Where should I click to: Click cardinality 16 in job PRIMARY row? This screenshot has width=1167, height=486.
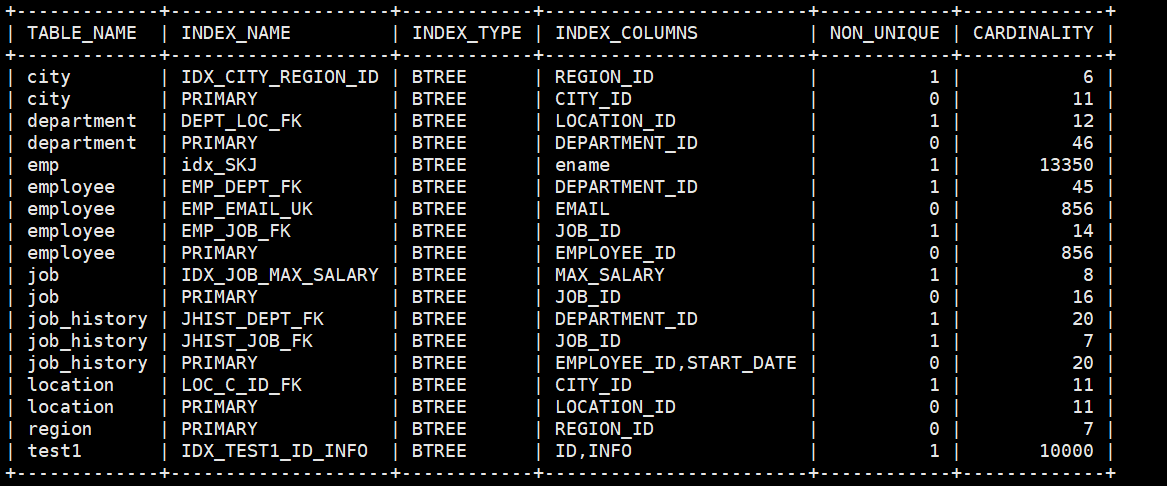pos(1083,297)
